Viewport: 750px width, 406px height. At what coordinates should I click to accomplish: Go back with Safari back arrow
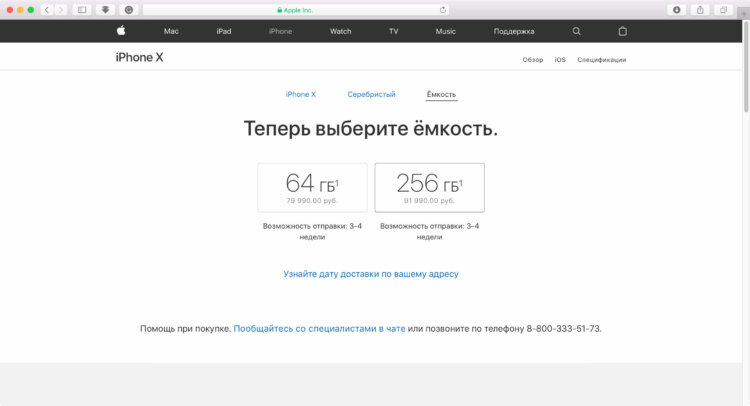click(47, 10)
